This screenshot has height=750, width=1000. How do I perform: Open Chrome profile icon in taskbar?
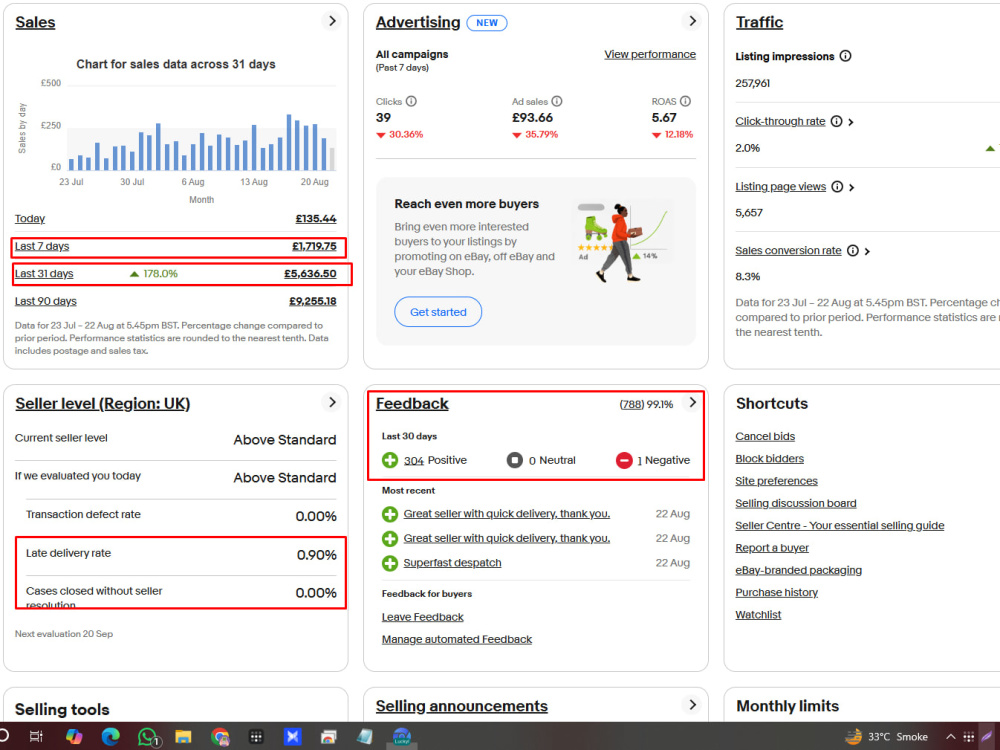pos(220,737)
